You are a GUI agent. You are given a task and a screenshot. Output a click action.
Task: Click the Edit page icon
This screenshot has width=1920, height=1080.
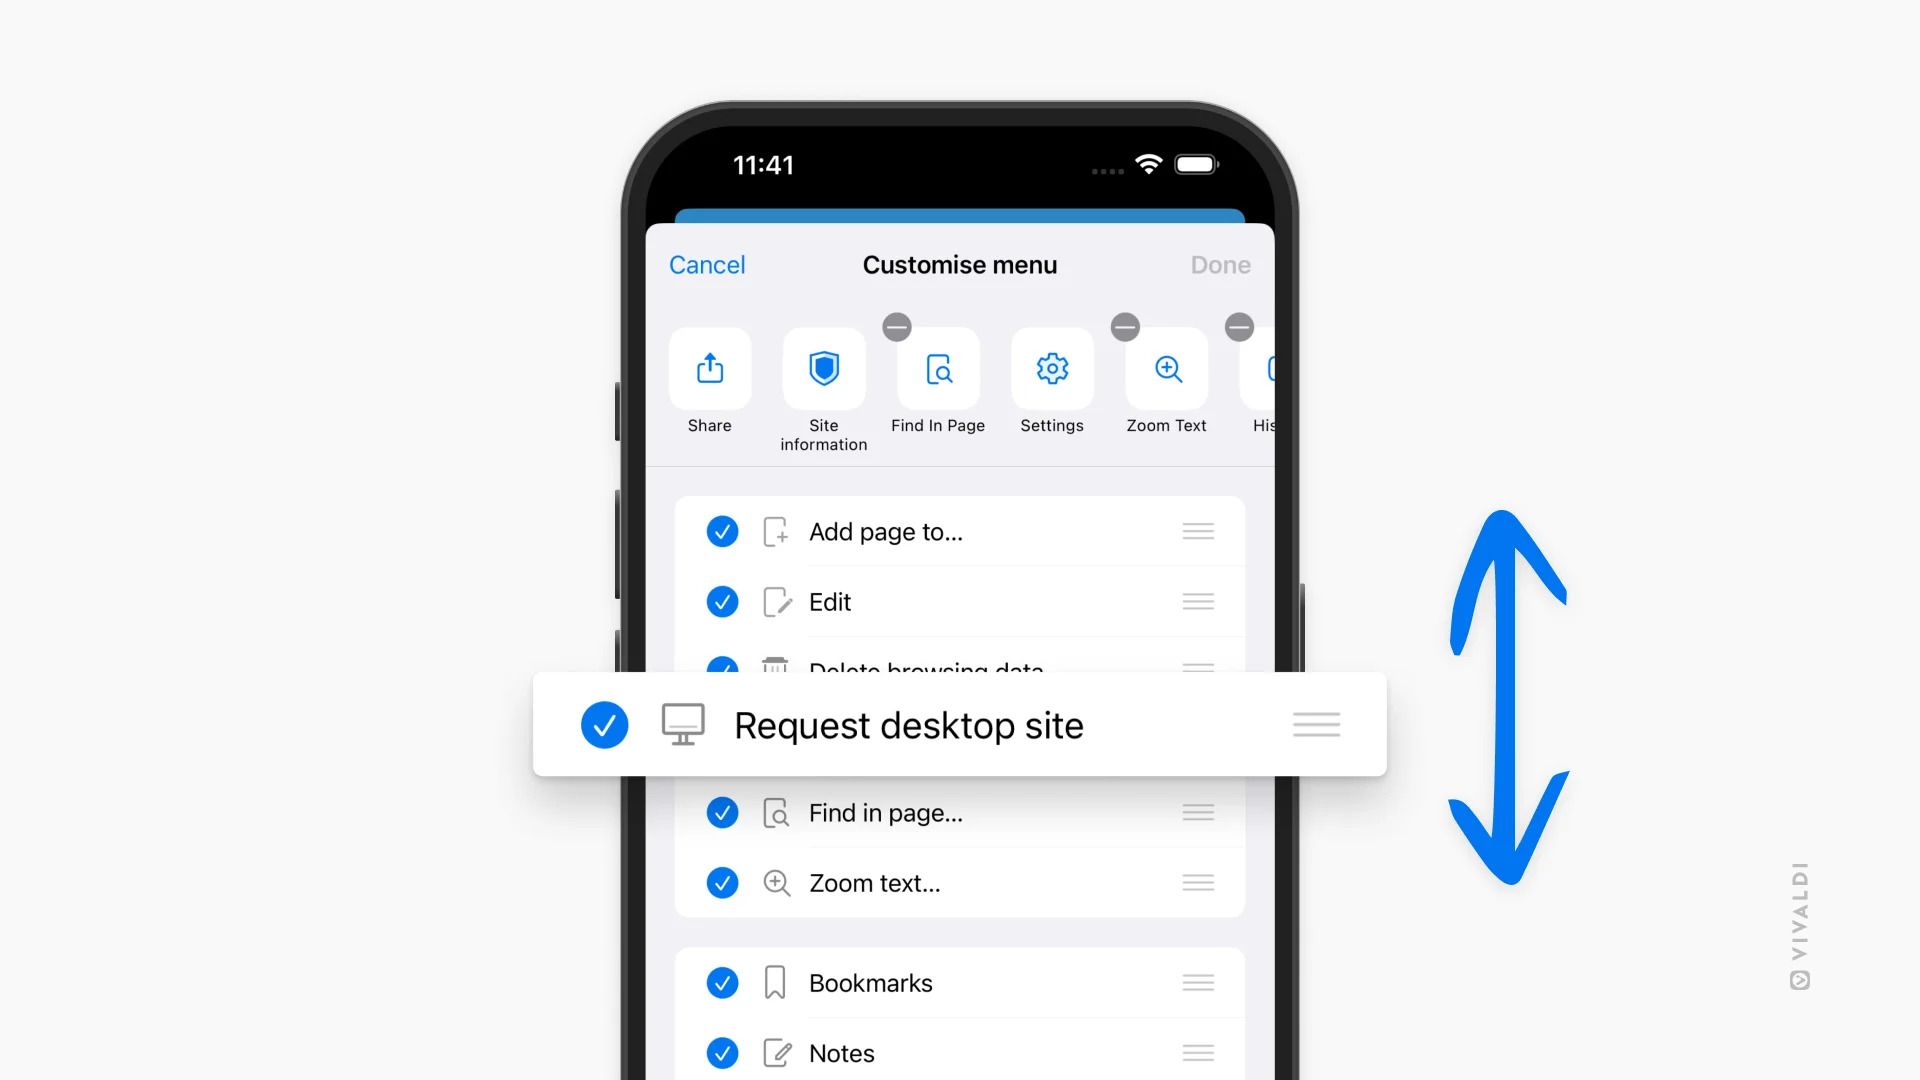click(x=774, y=601)
